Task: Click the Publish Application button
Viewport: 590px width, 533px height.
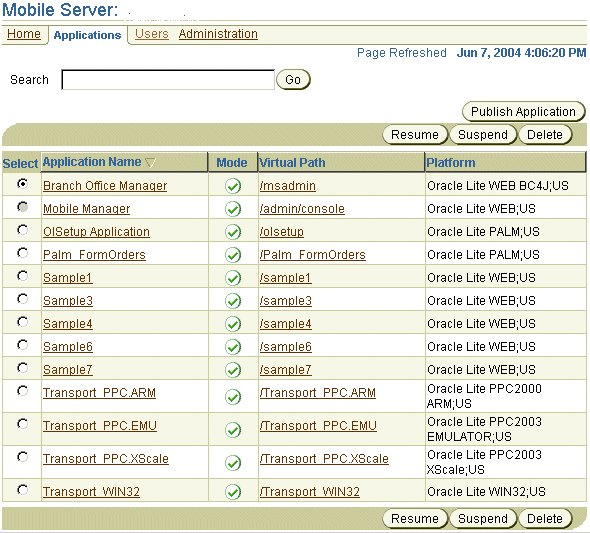Action: coord(523,111)
